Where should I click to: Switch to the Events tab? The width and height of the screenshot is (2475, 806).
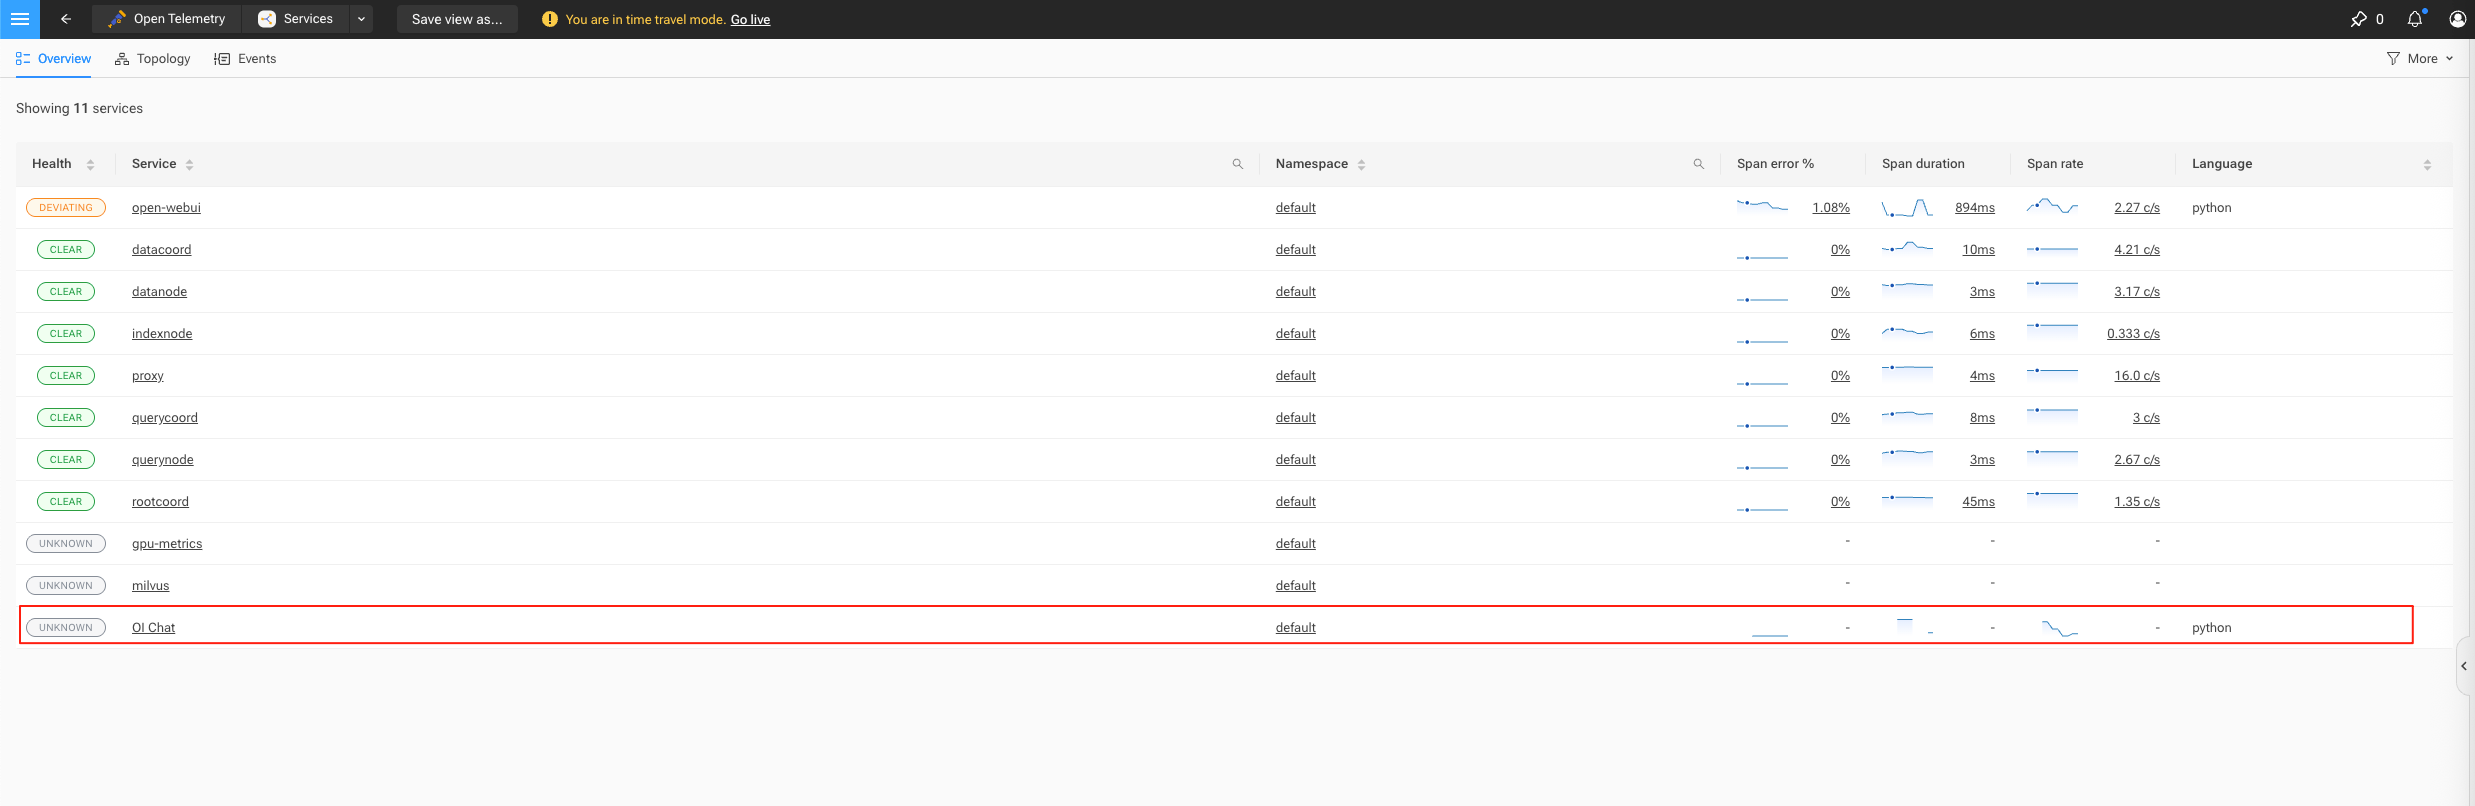point(245,59)
